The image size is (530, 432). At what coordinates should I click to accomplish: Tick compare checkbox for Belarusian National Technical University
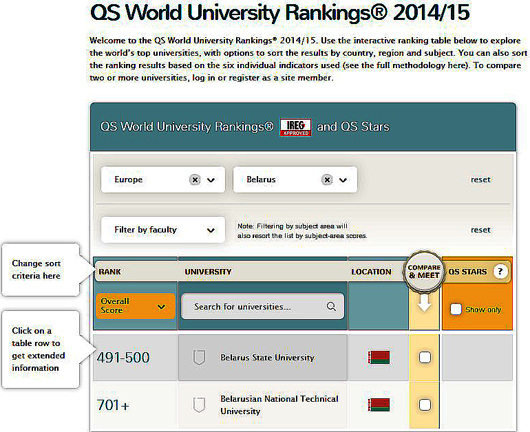pyautogui.click(x=425, y=405)
